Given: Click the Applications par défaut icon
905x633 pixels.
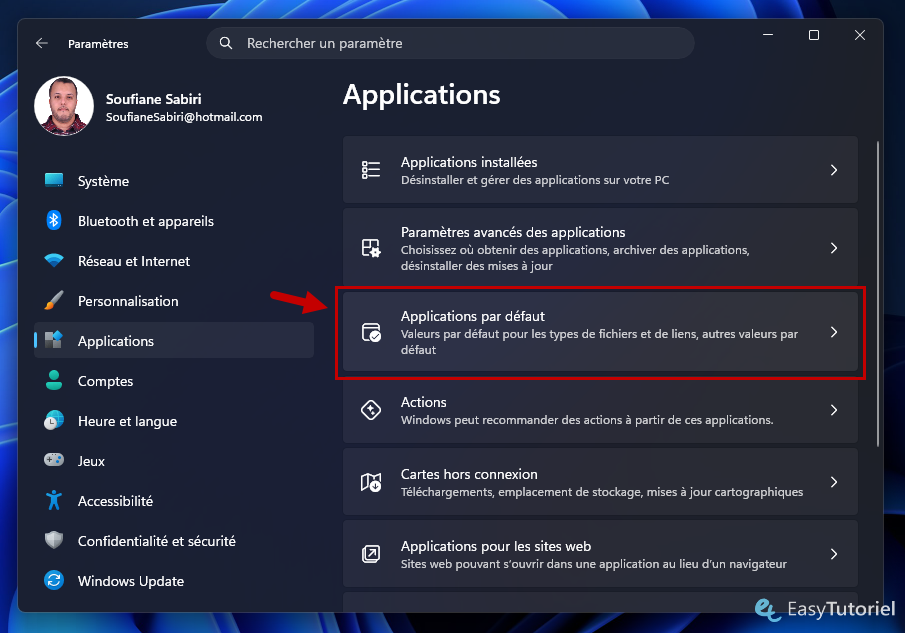Looking at the screenshot, I should 371,332.
